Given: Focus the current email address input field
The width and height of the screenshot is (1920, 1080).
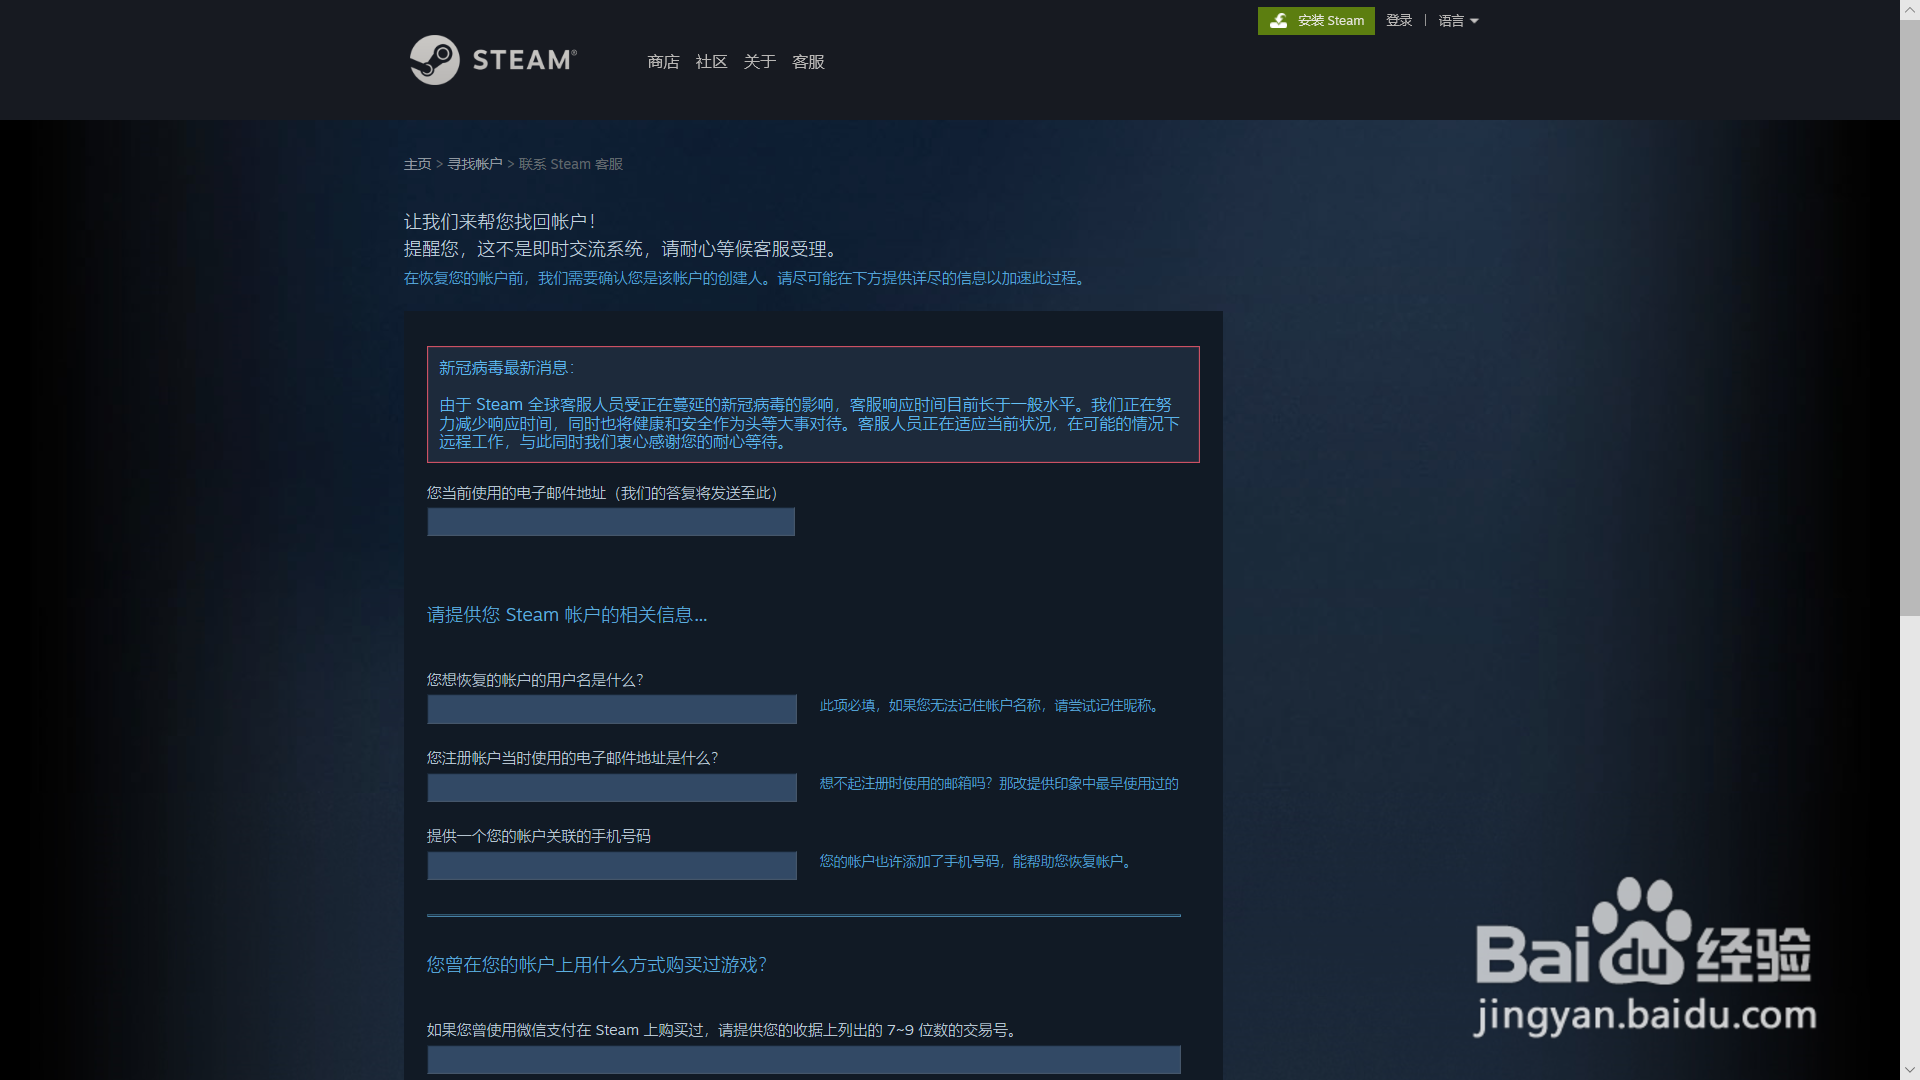Looking at the screenshot, I should click(611, 522).
